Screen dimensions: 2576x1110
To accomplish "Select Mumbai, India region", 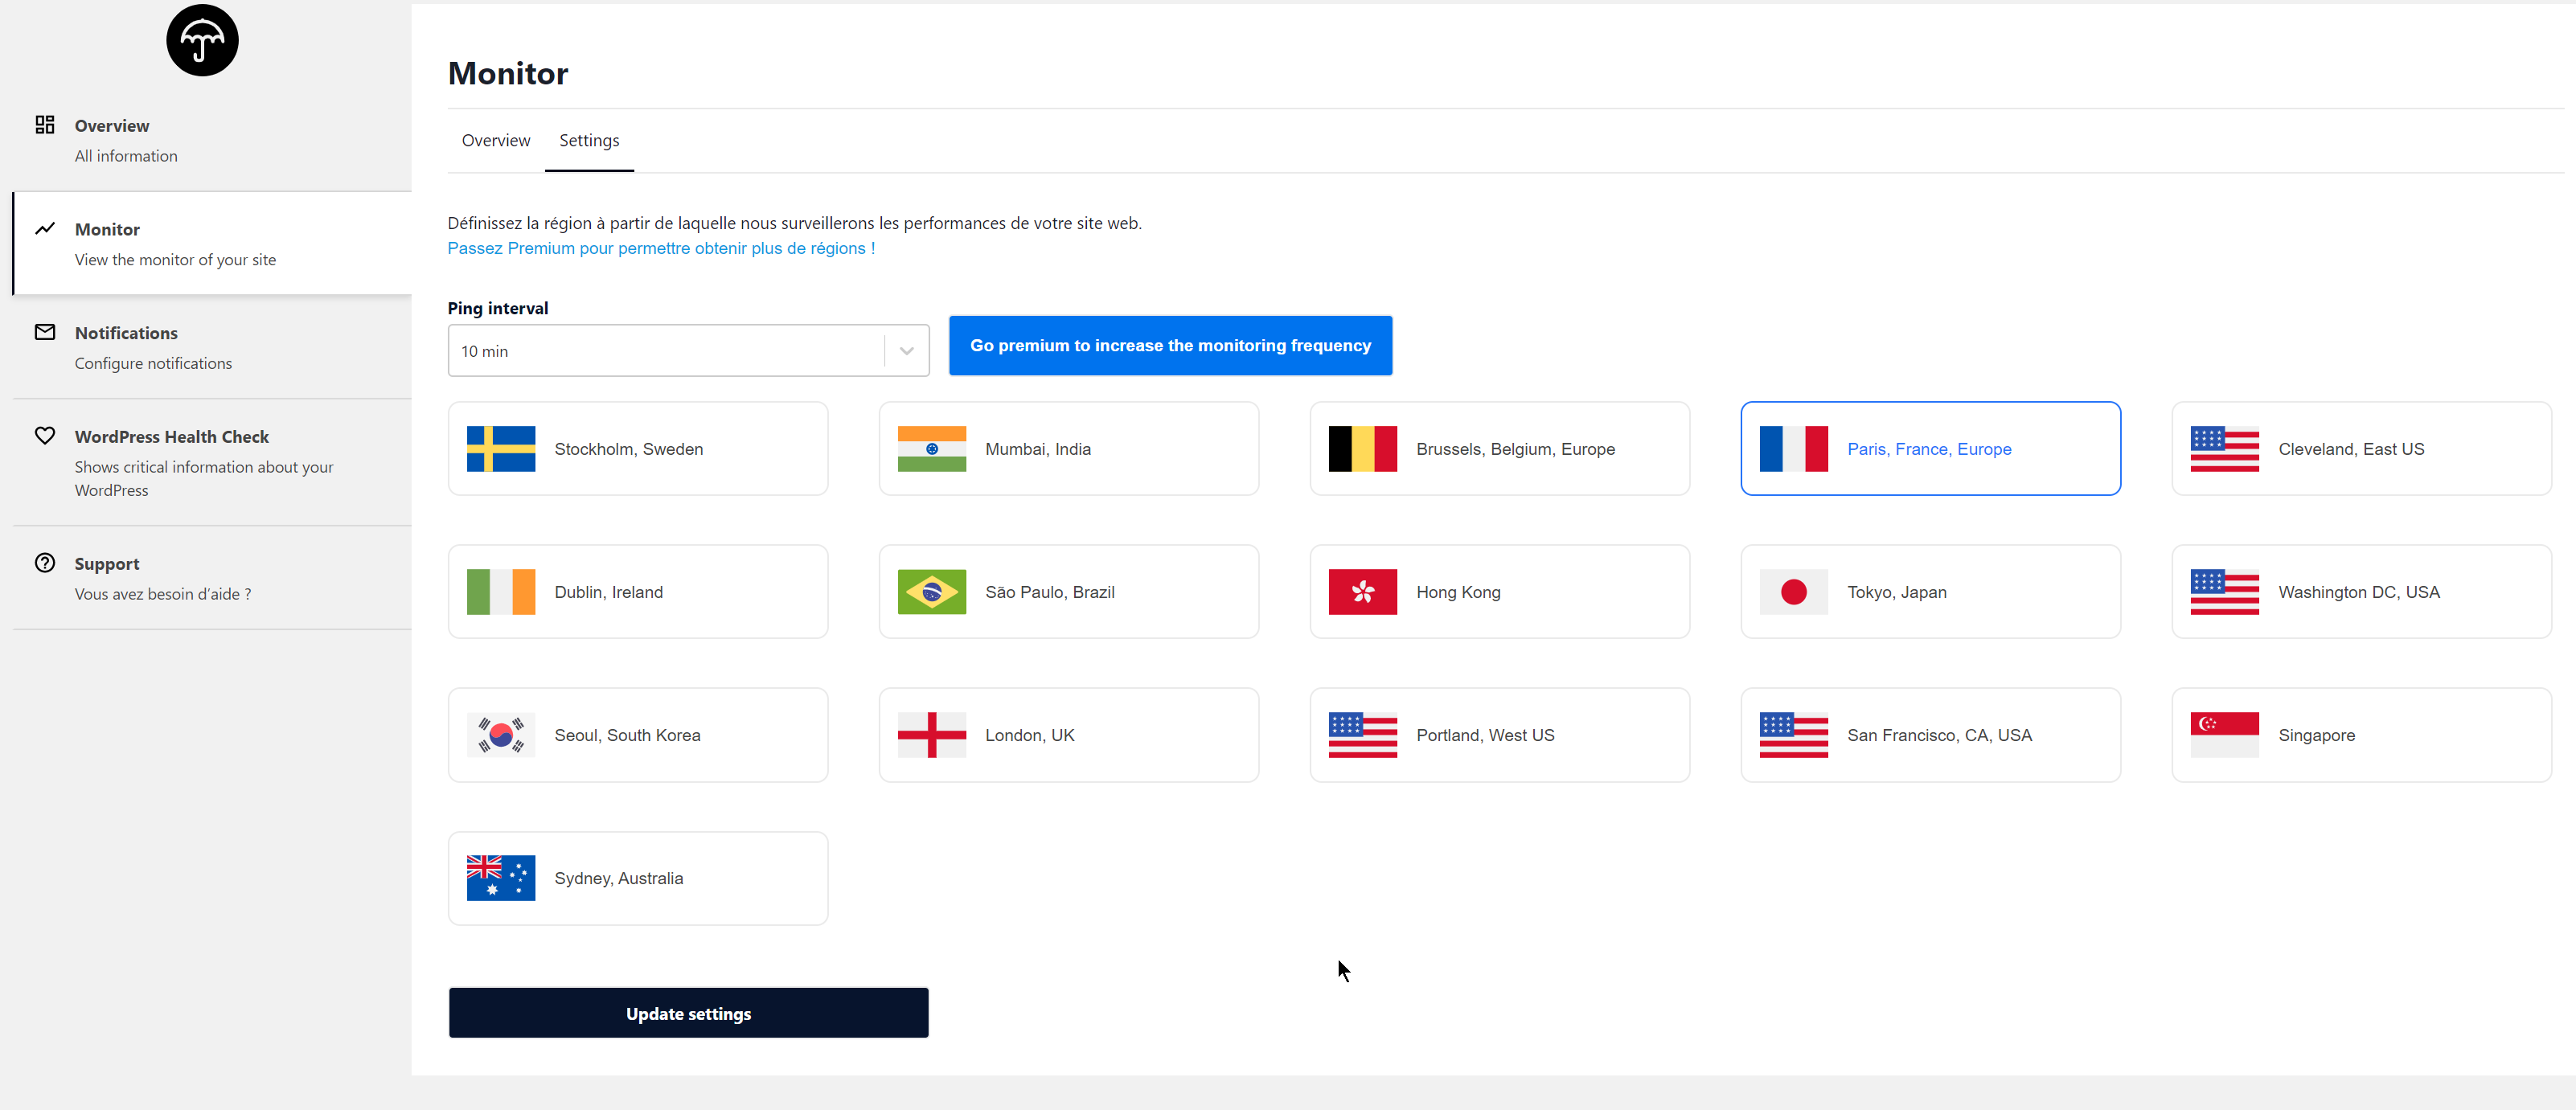I will 1069,449.
